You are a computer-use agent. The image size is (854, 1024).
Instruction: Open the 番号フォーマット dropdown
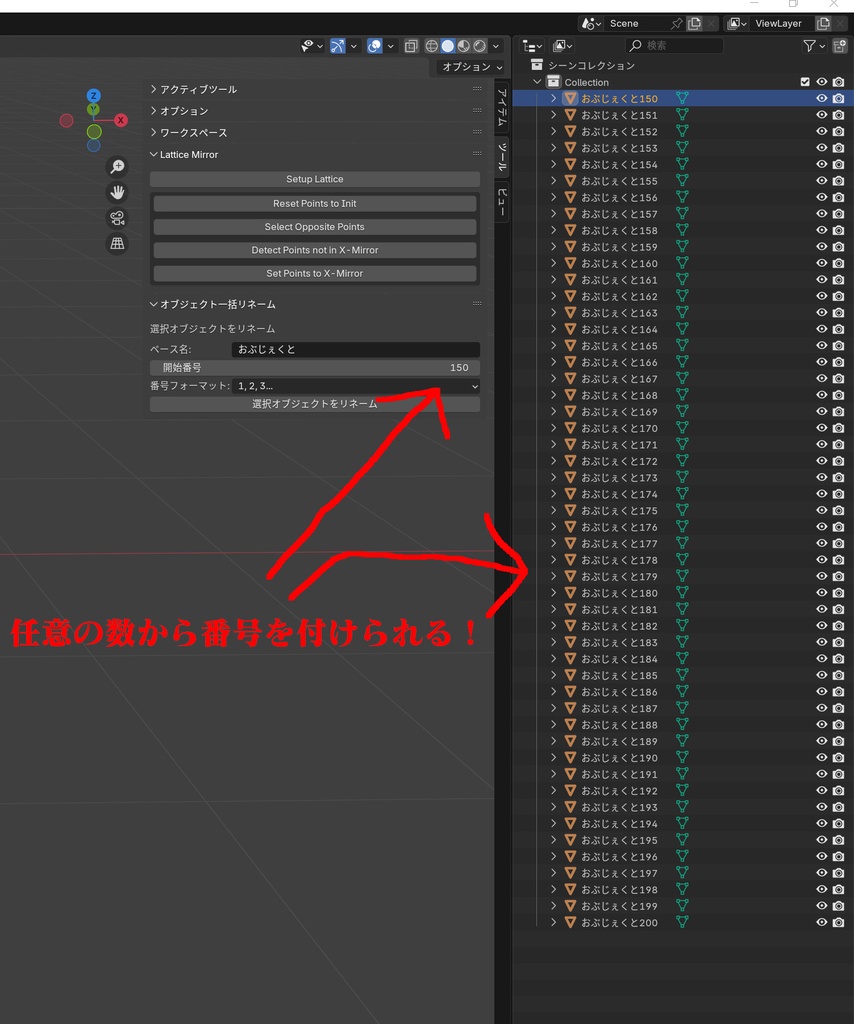pyautogui.click(x=355, y=385)
